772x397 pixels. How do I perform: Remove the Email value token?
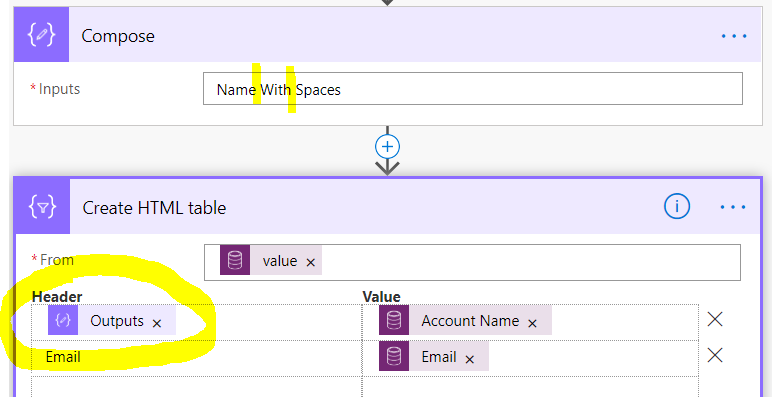(x=470, y=359)
